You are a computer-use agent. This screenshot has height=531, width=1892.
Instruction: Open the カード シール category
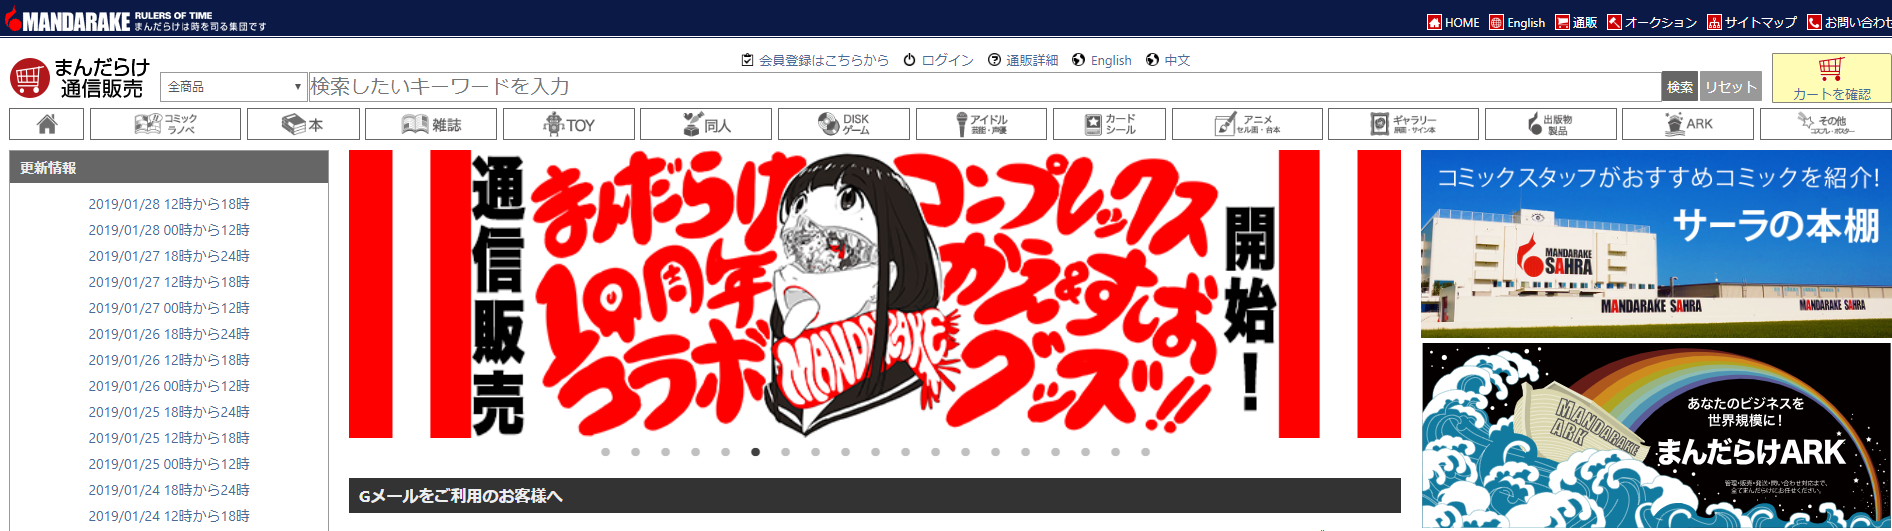click(1109, 124)
